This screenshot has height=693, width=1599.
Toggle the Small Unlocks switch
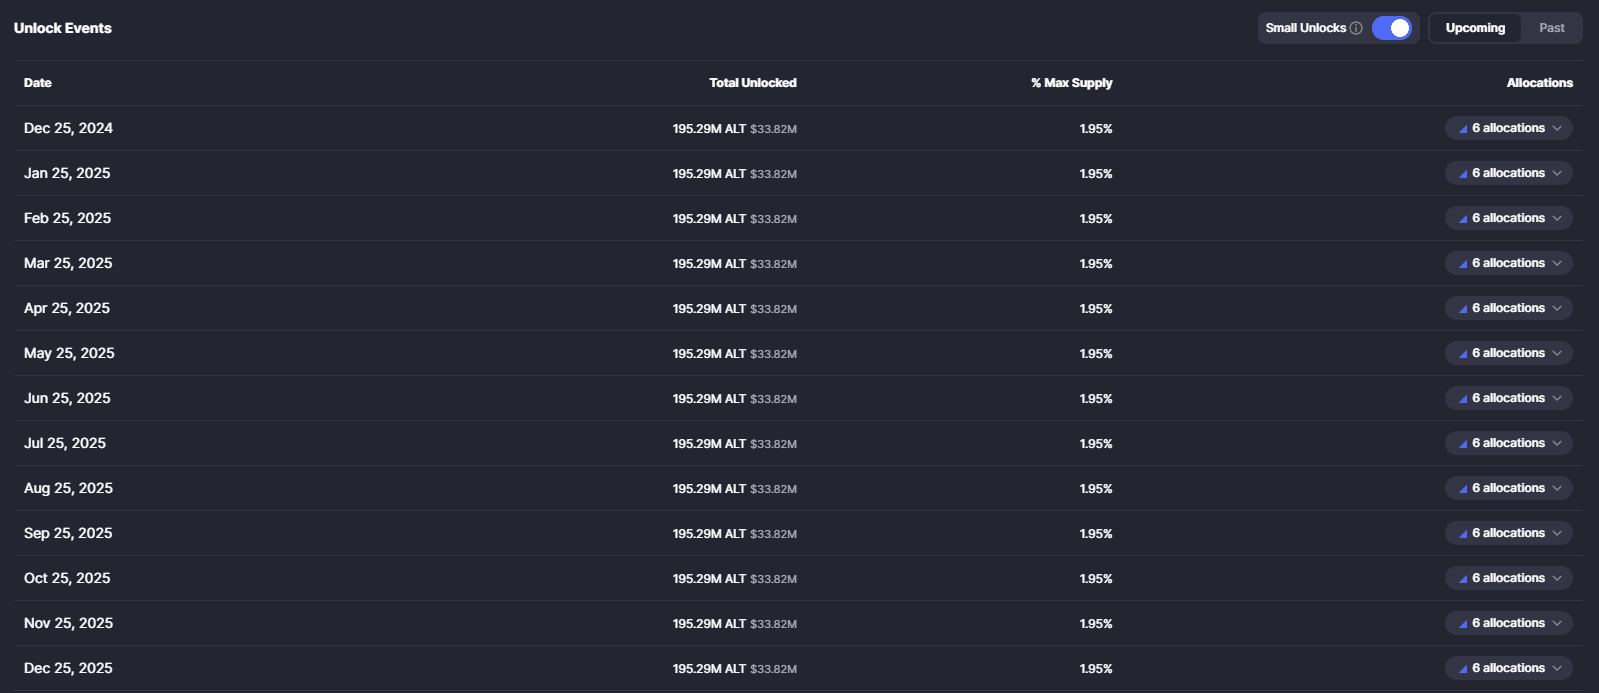1391,28
